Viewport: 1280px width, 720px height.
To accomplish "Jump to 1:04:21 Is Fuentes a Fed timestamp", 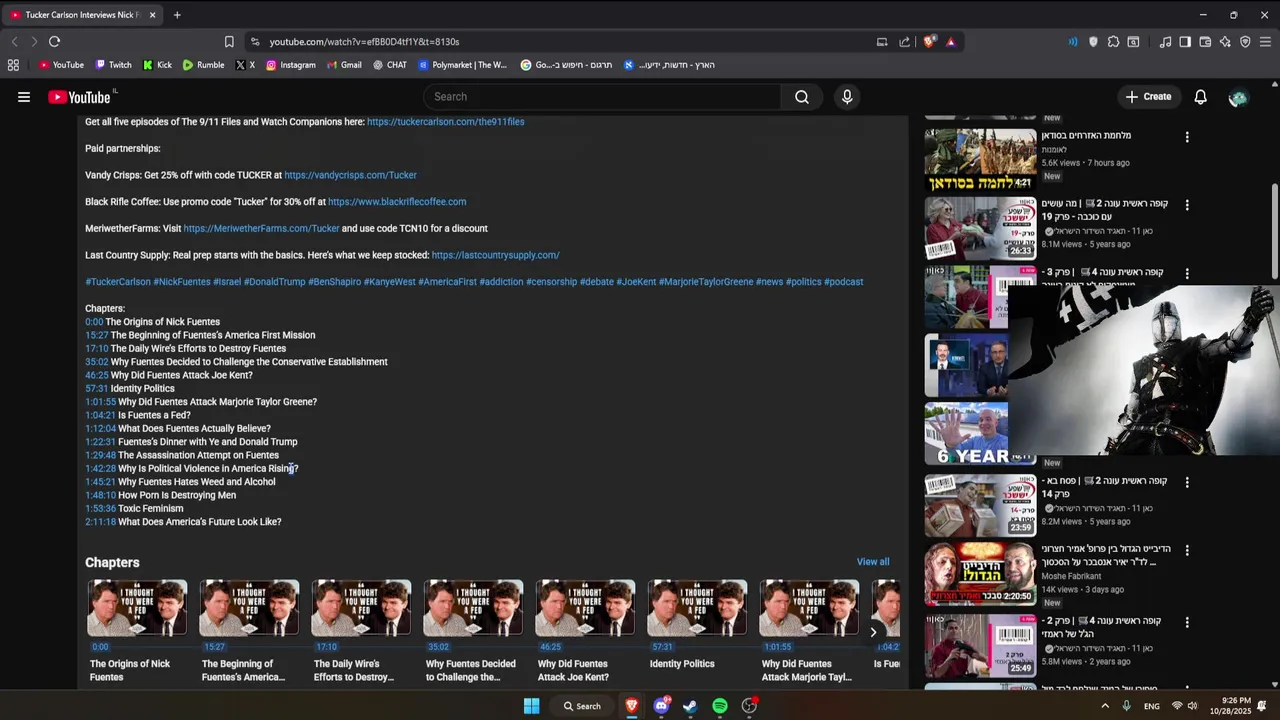I will (100, 415).
